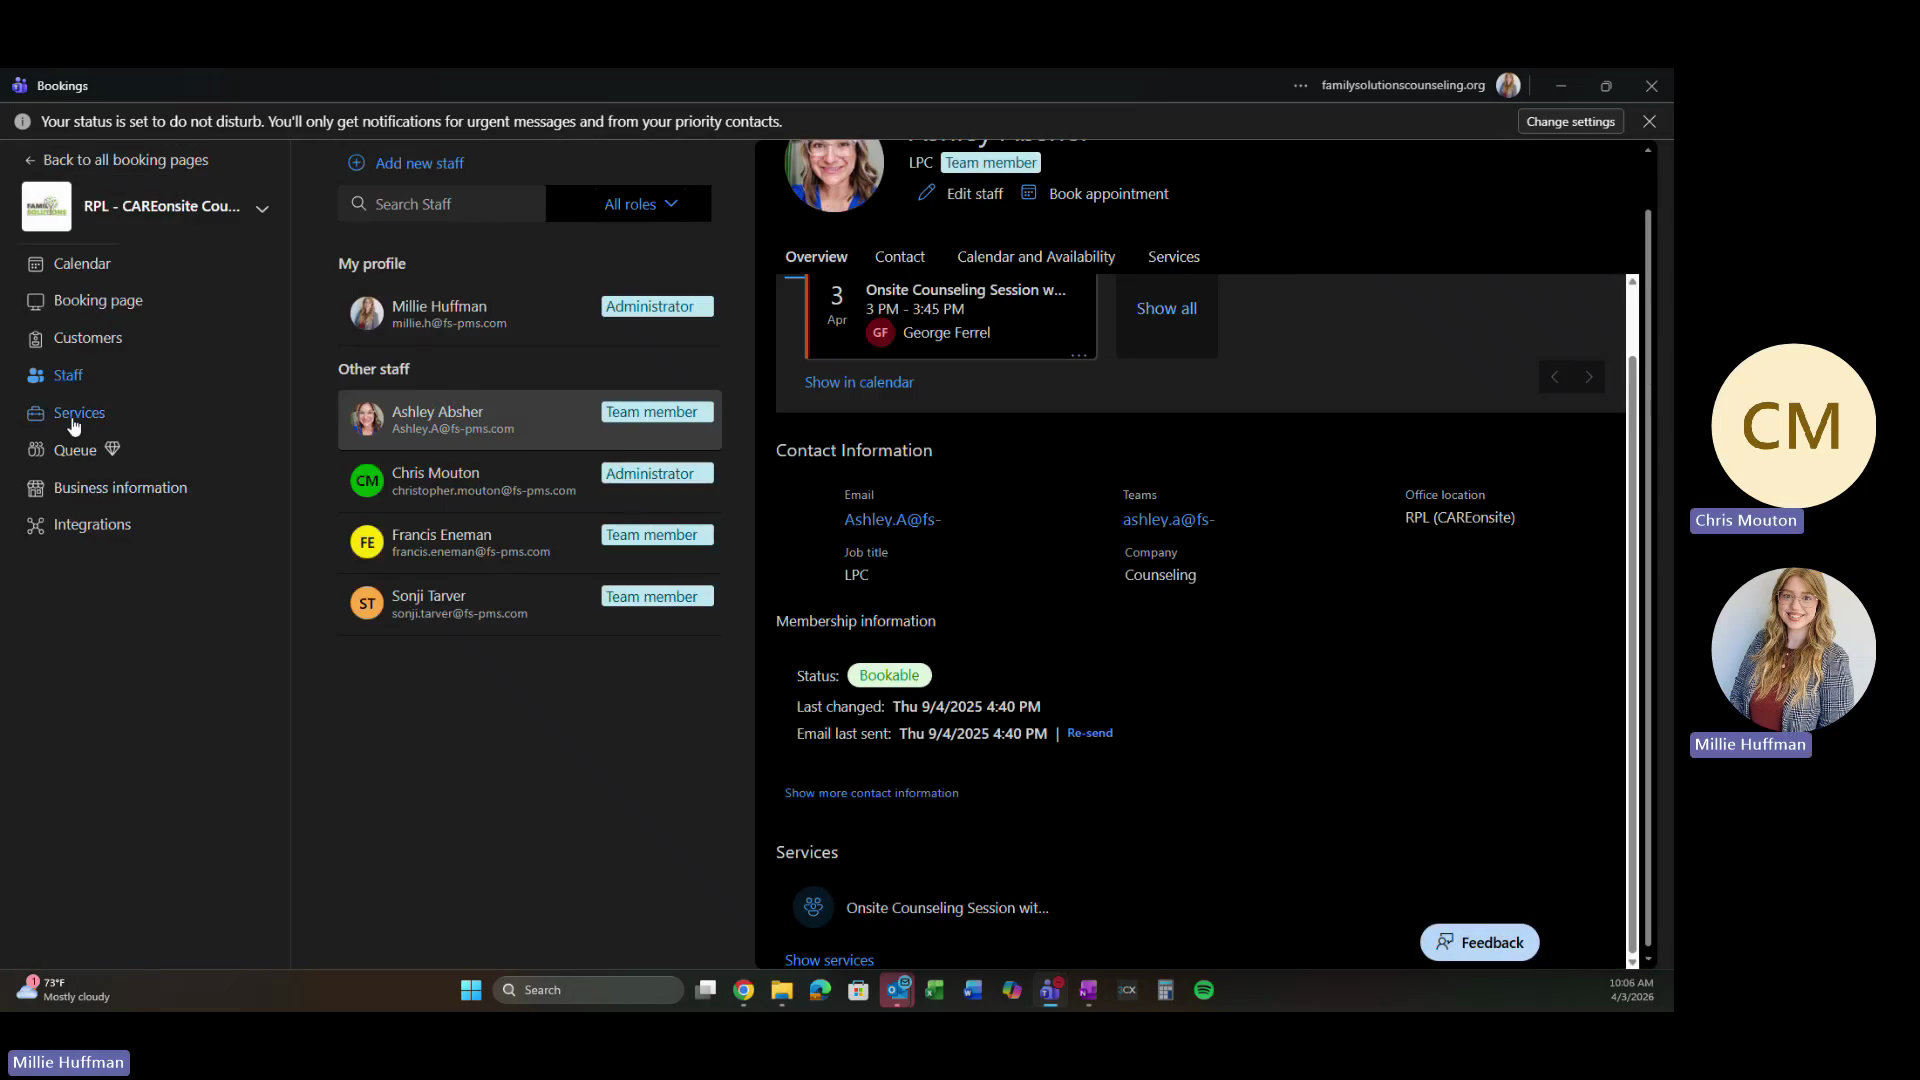
Task: Switch to the Contact tab
Action: [900, 257]
